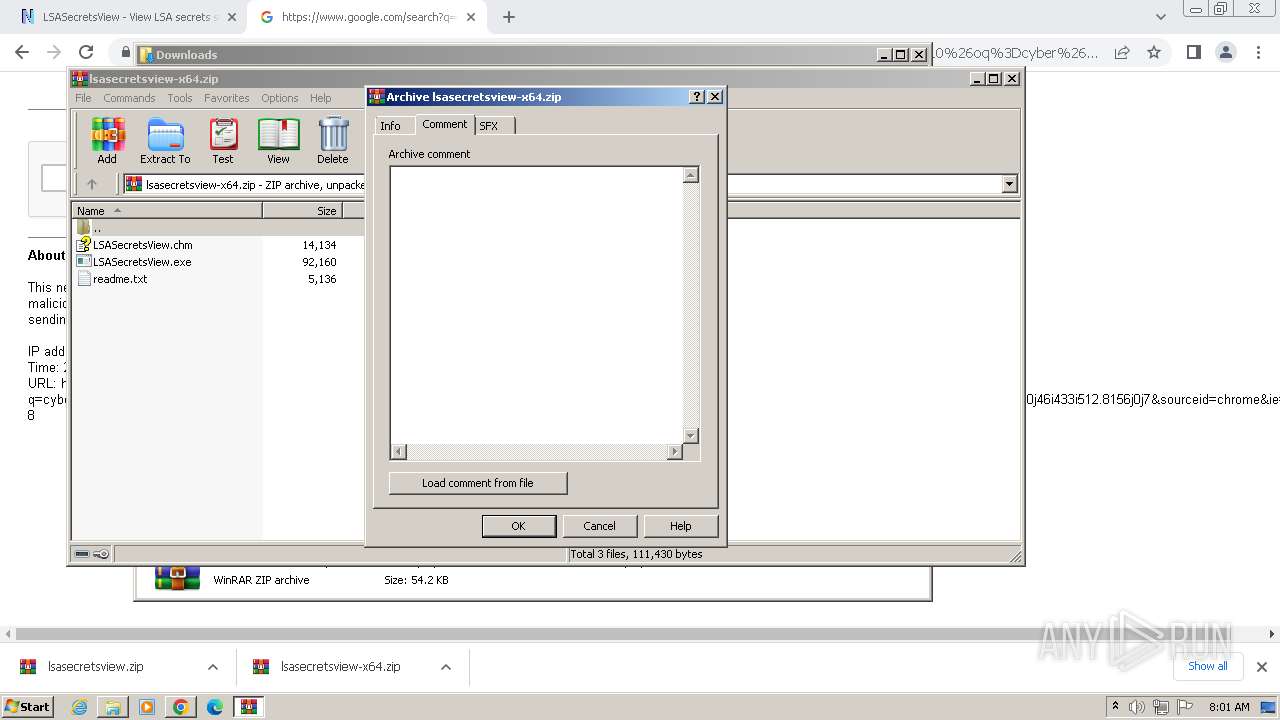Confirm dialog with OK button
1280x720 pixels.
tap(518, 526)
